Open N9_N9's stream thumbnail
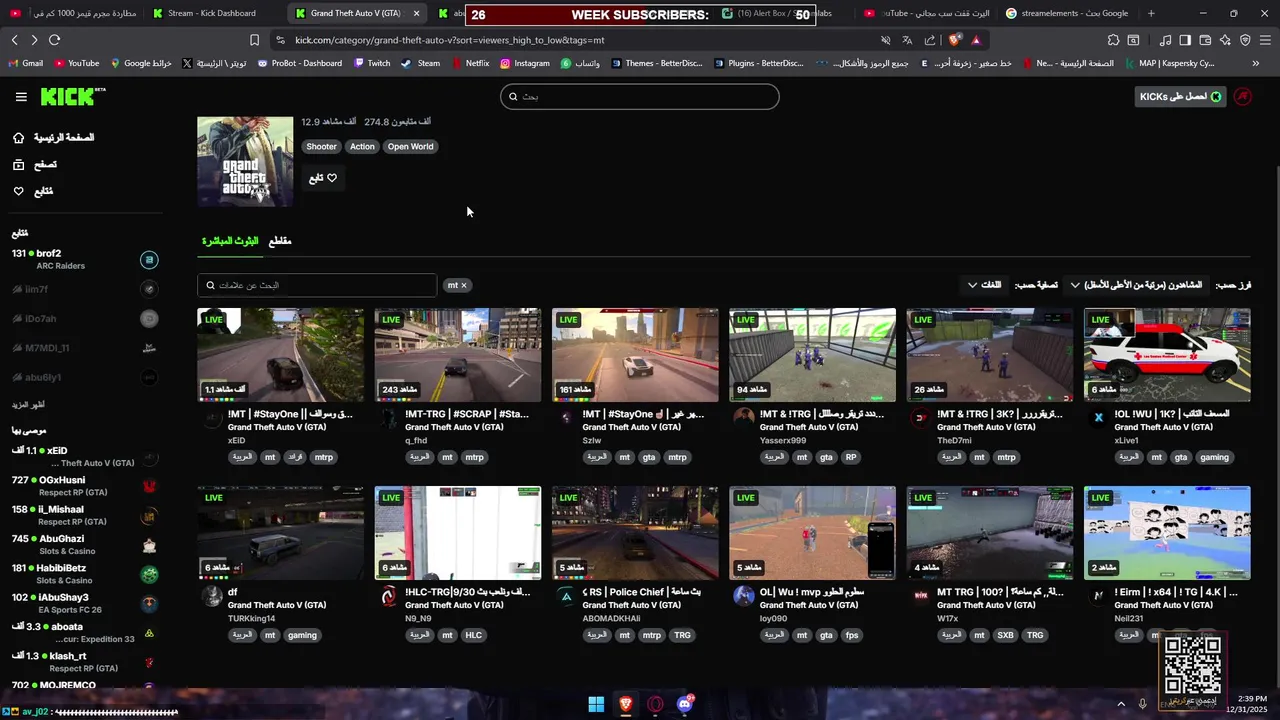 tap(458, 533)
